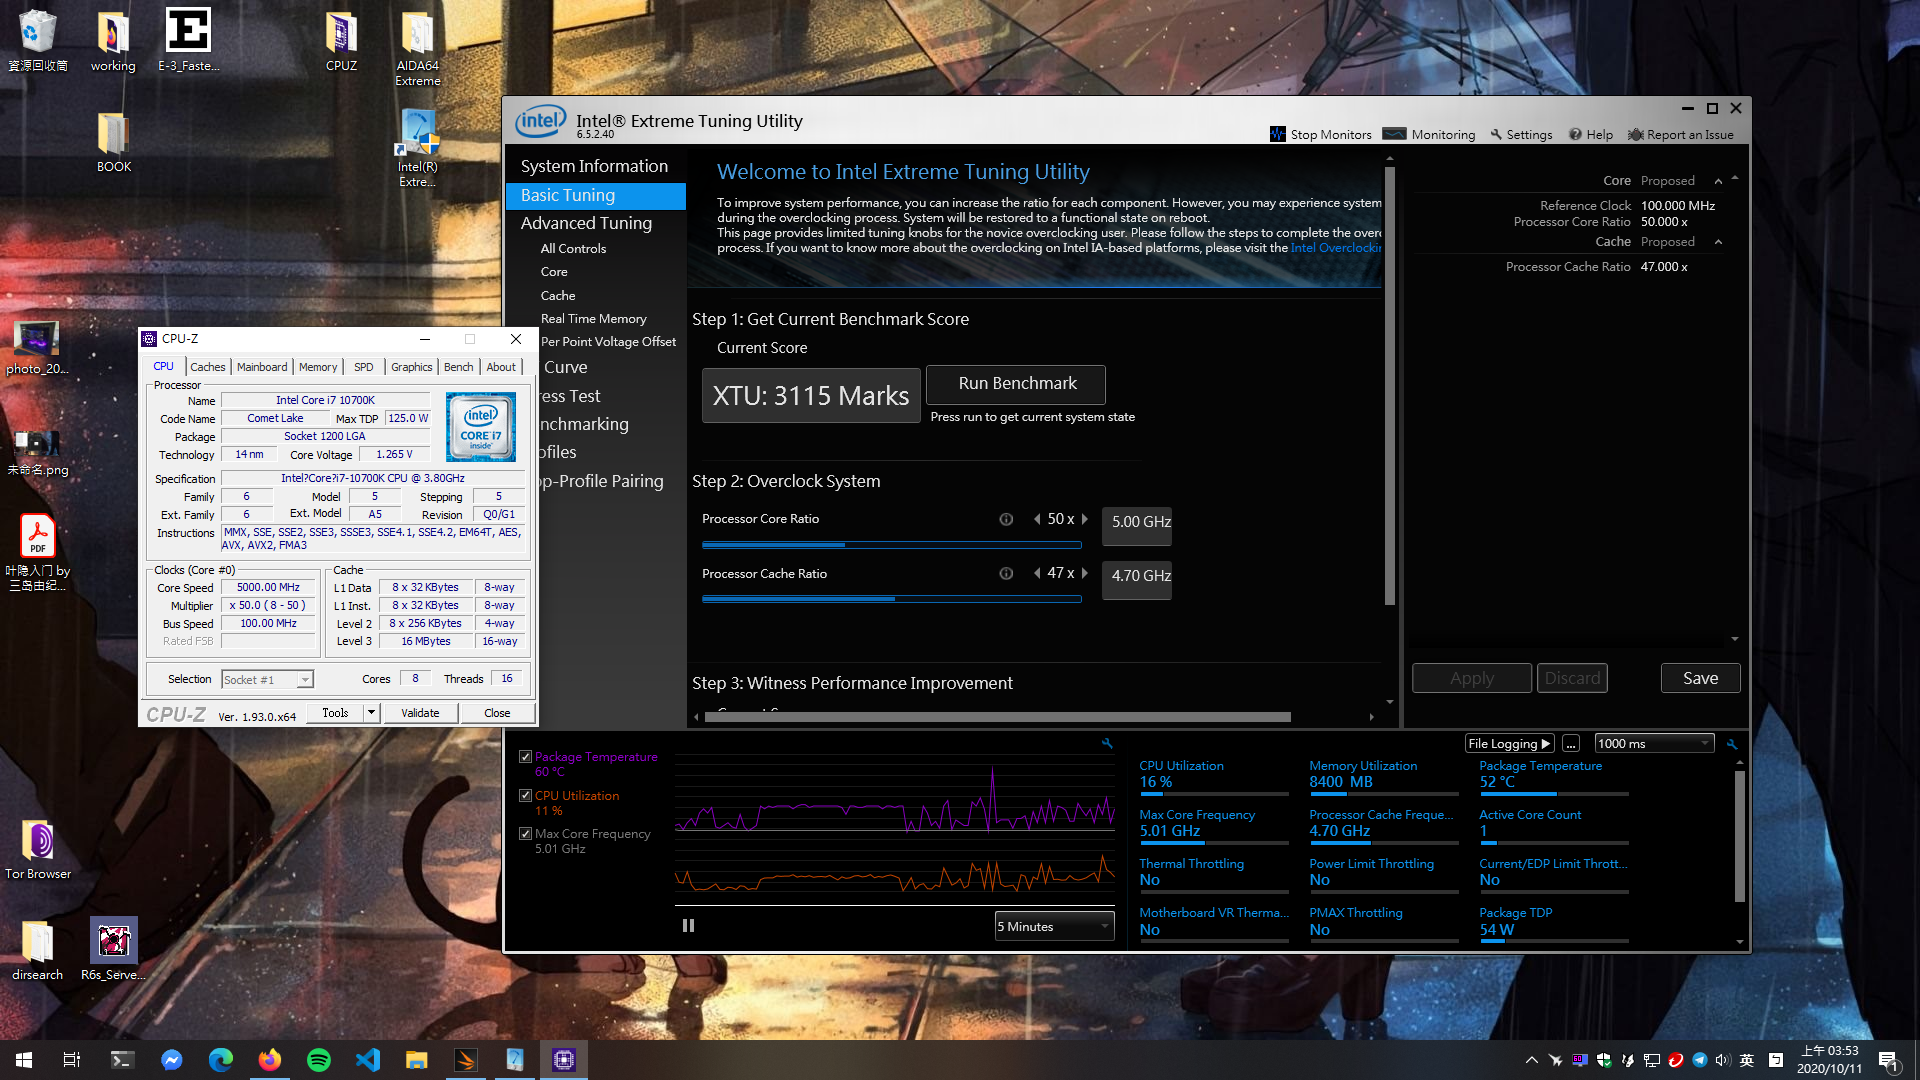Viewport: 1920px width, 1080px height.
Task: Click Save in the proposed settings panel
Action: tap(1700, 678)
